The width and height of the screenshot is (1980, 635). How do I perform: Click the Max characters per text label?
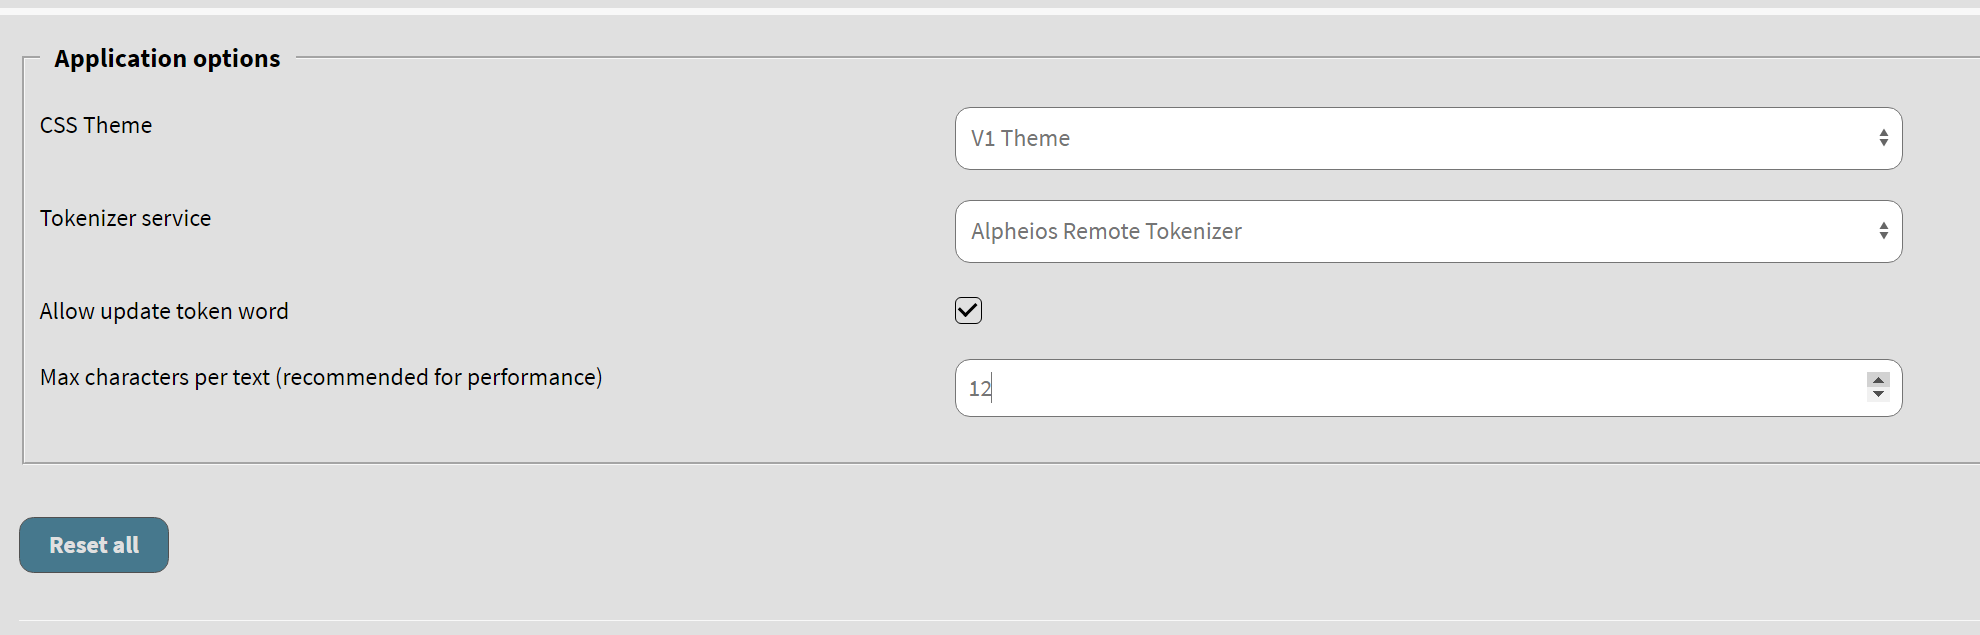pos(321,377)
